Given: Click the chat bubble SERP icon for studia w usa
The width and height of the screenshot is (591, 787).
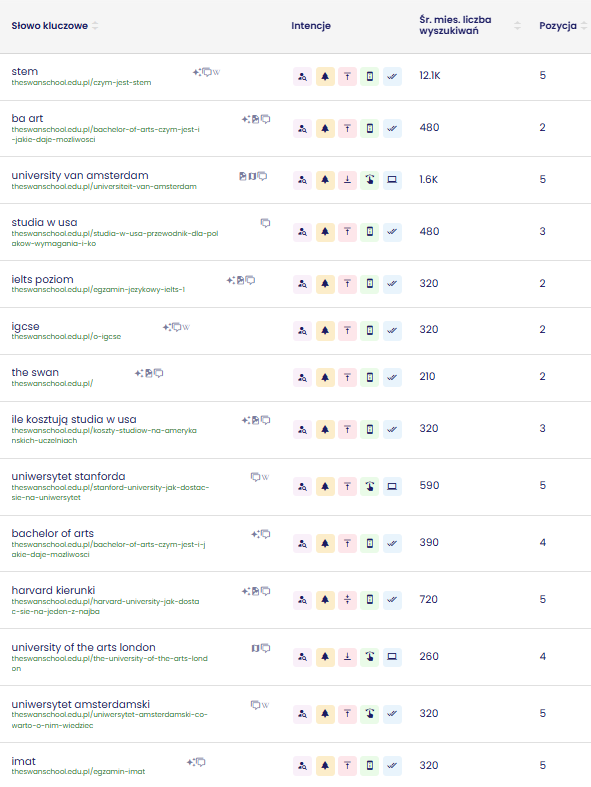Looking at the screenshot, I should (266, 223).
